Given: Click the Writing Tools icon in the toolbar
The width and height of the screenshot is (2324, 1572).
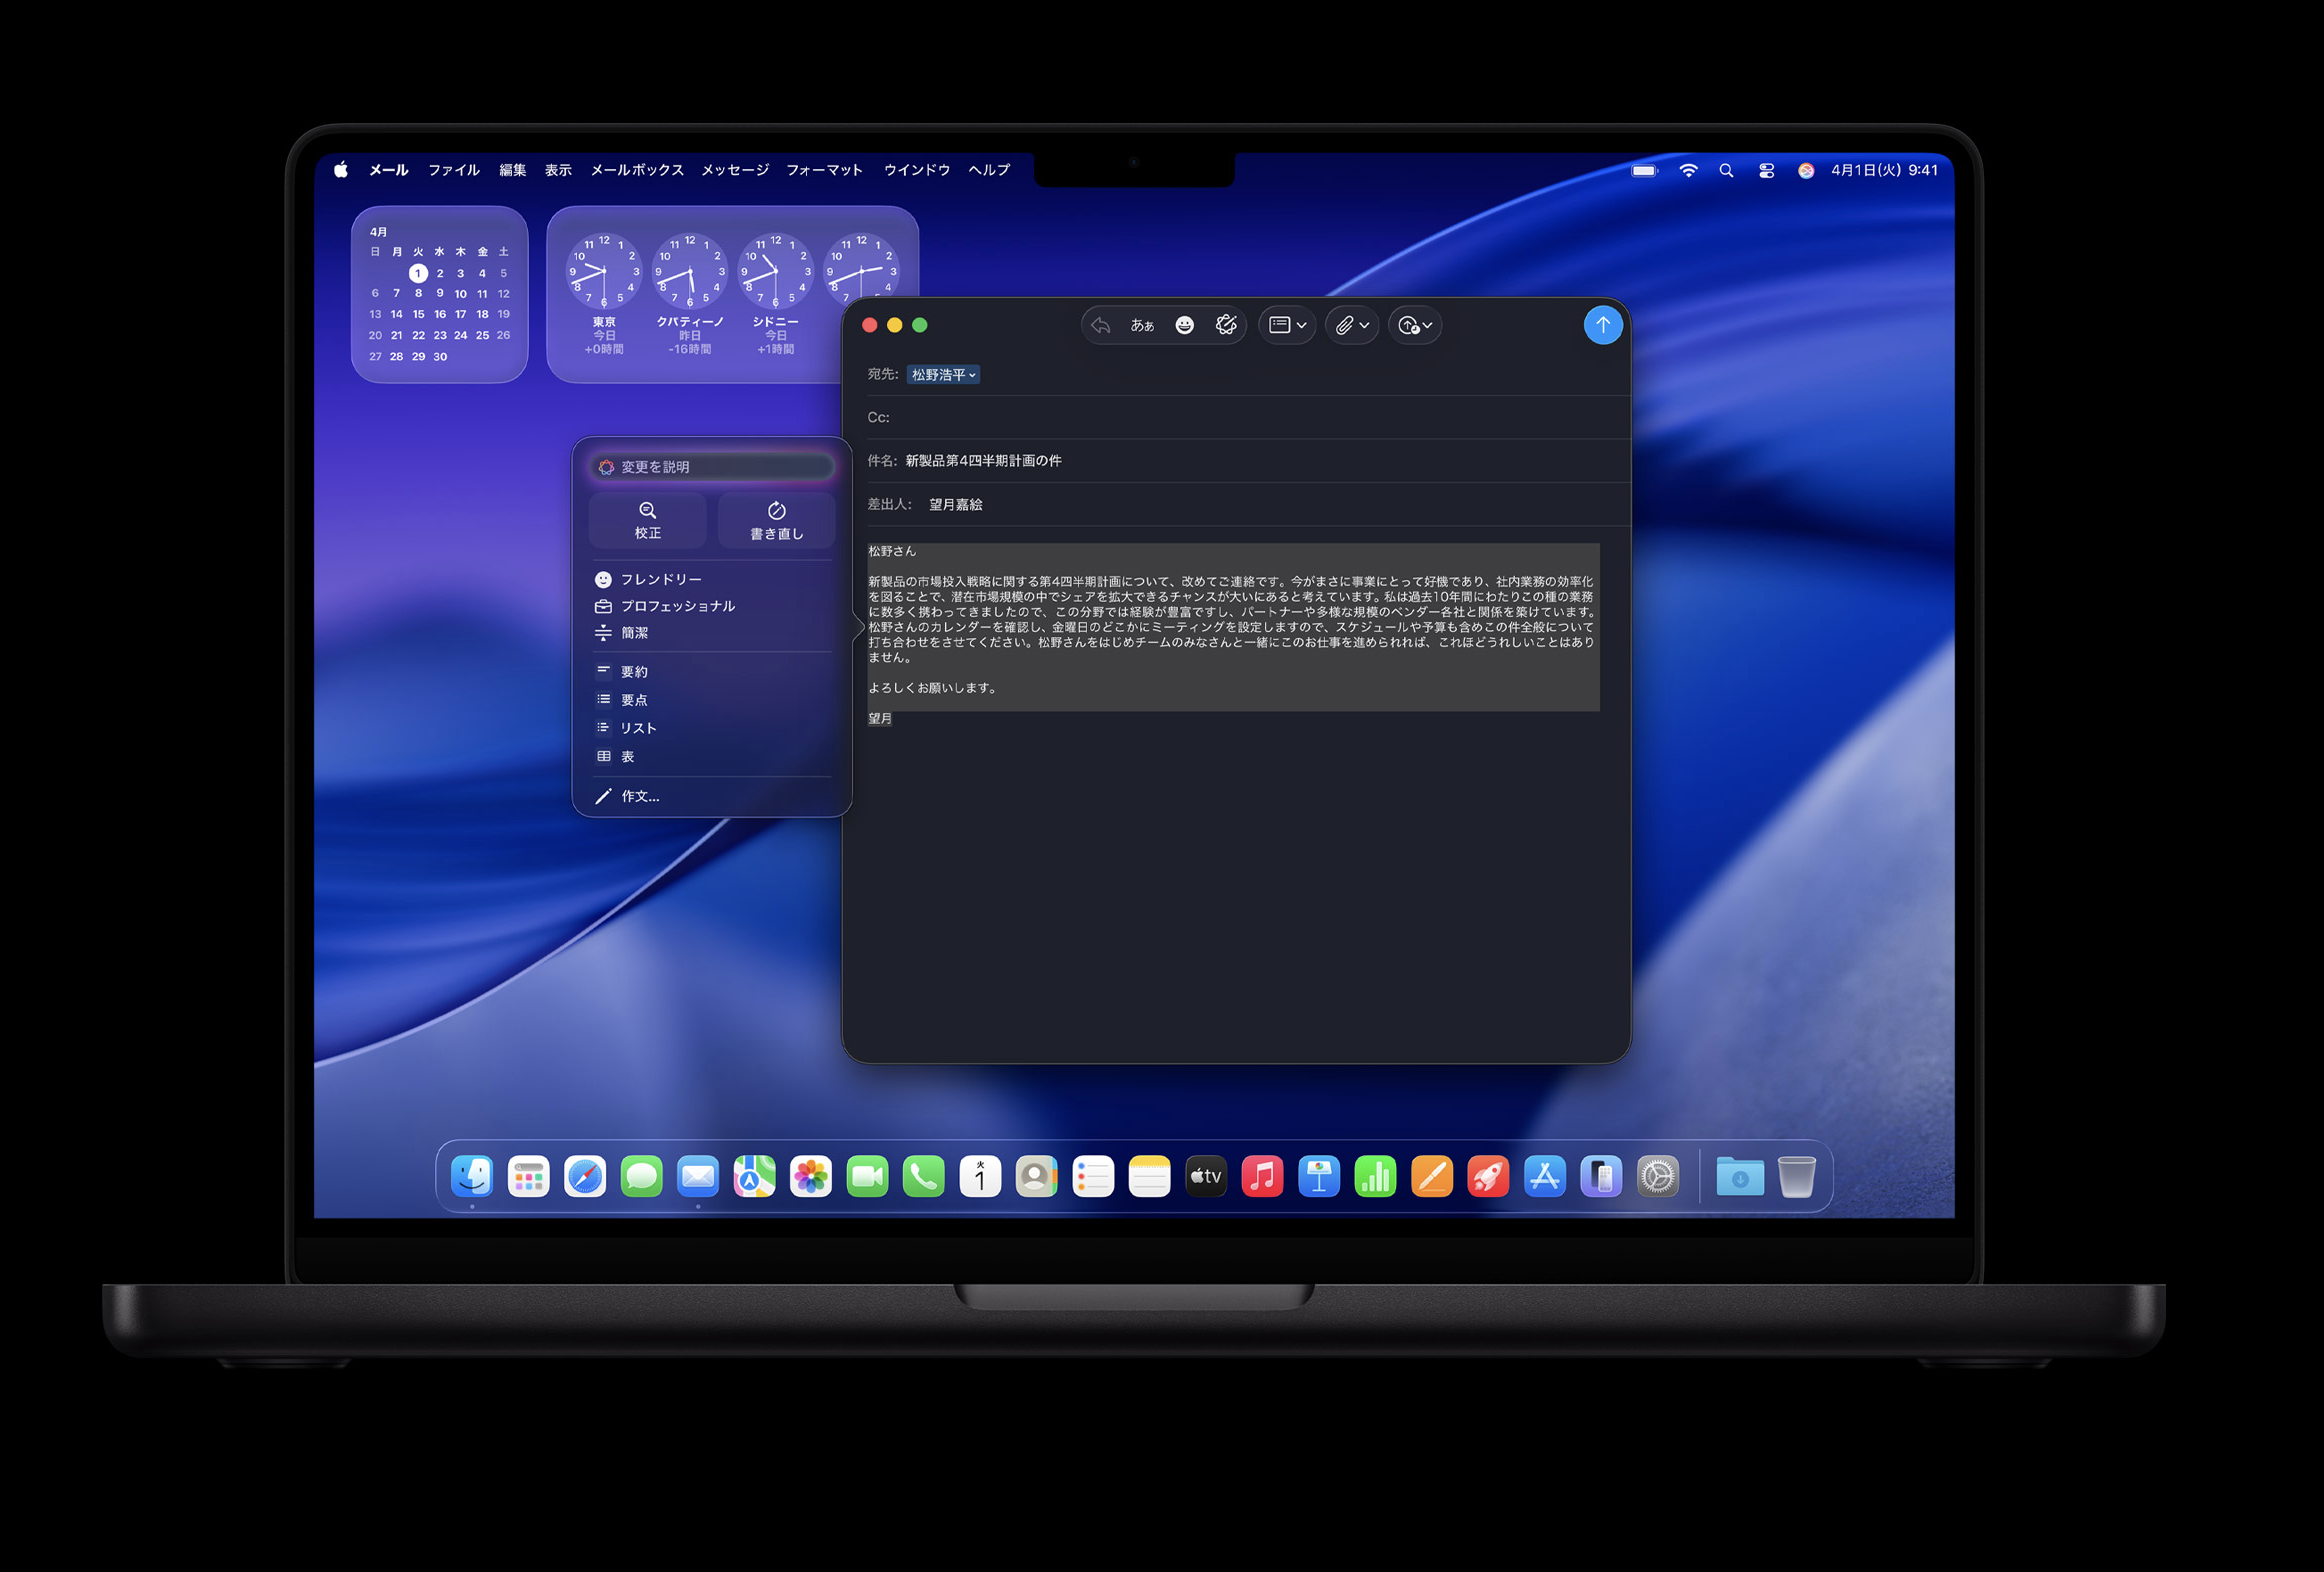Looking at the screenshot, I should 1226,325.
